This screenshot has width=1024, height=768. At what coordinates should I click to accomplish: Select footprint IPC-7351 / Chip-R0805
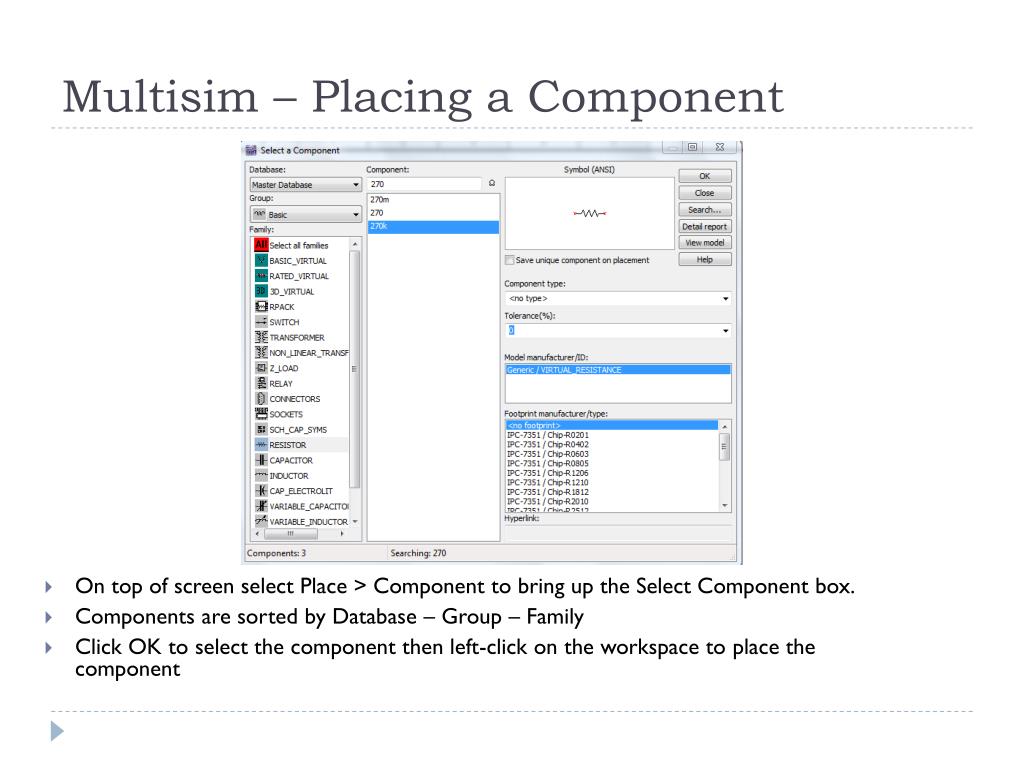coord(612,463)
